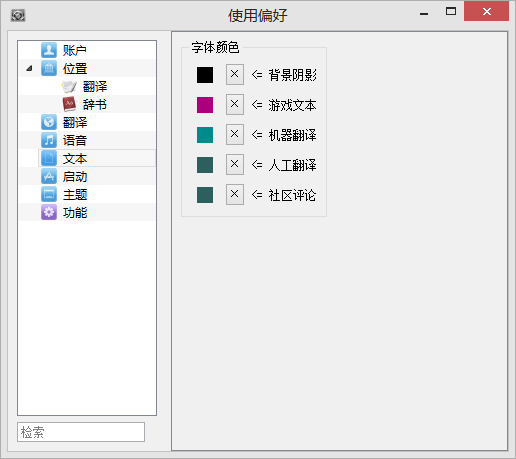Pick the black 背景阴影 color swatch
Screen dimensions: 516x459
205,75
